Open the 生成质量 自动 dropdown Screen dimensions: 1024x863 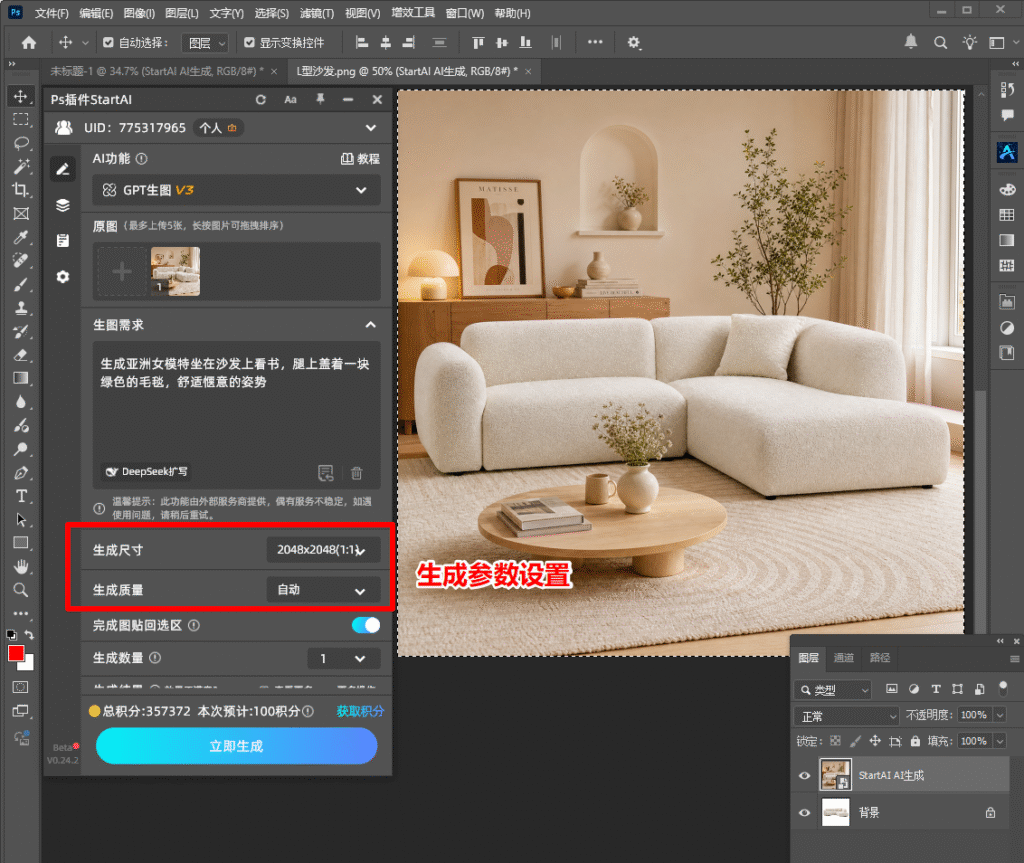pyautogui.click(x=323, y=590)
